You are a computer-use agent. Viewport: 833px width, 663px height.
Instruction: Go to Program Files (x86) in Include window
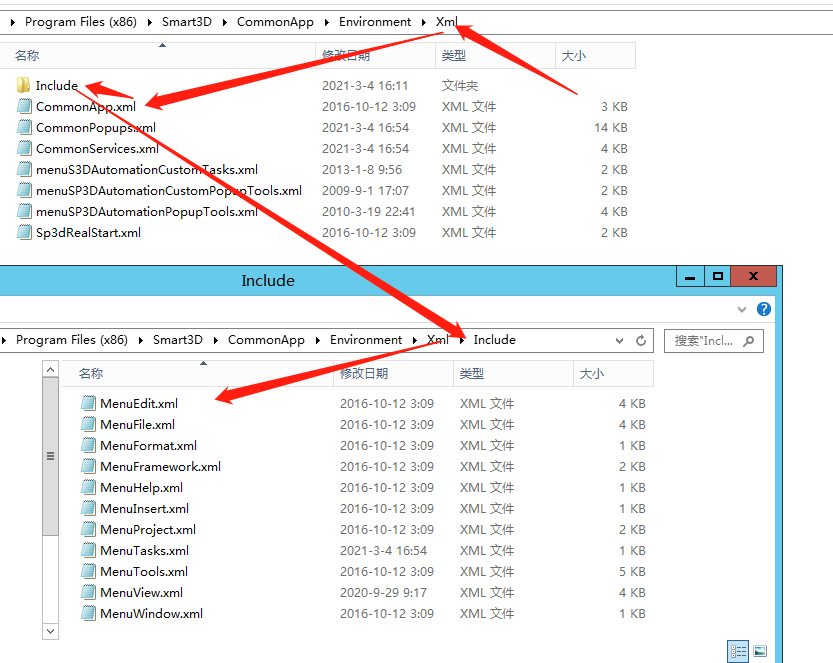coord(72,339)
